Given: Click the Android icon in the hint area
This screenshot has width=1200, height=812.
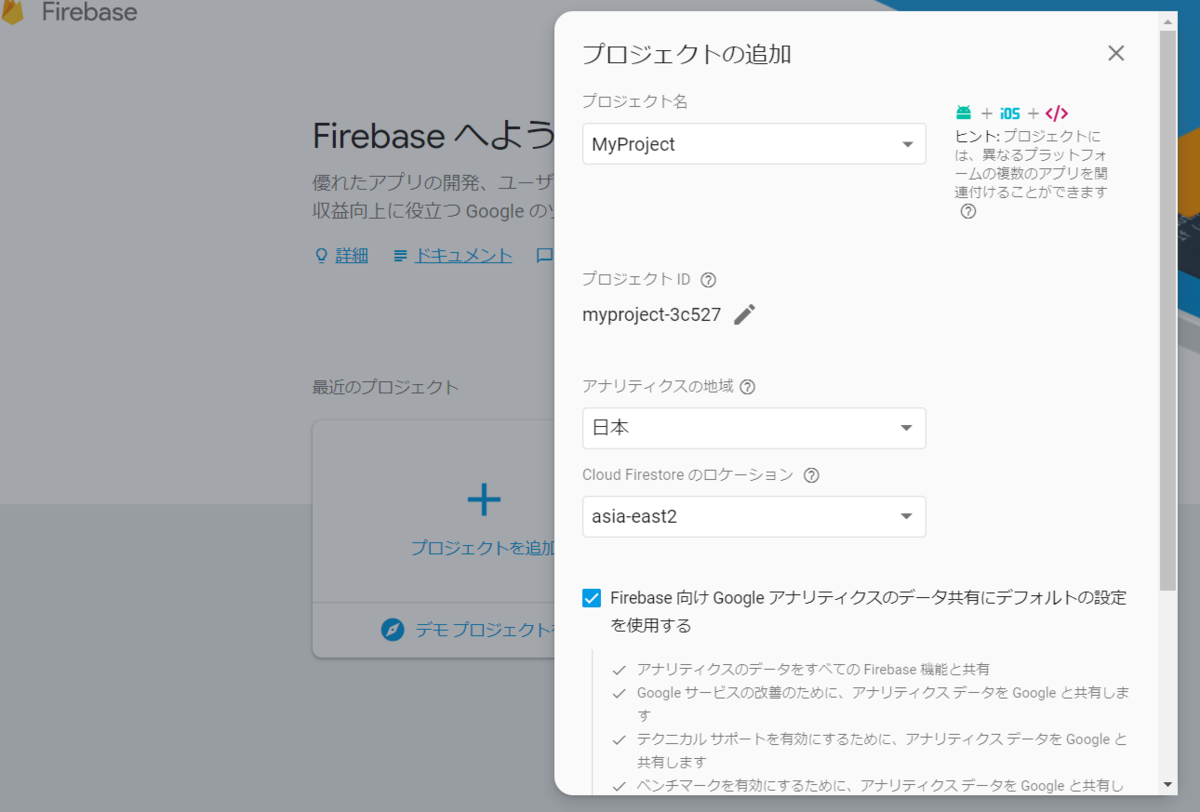Looking at the screenshot, I should pyautogui.click(x=964, y=113).
